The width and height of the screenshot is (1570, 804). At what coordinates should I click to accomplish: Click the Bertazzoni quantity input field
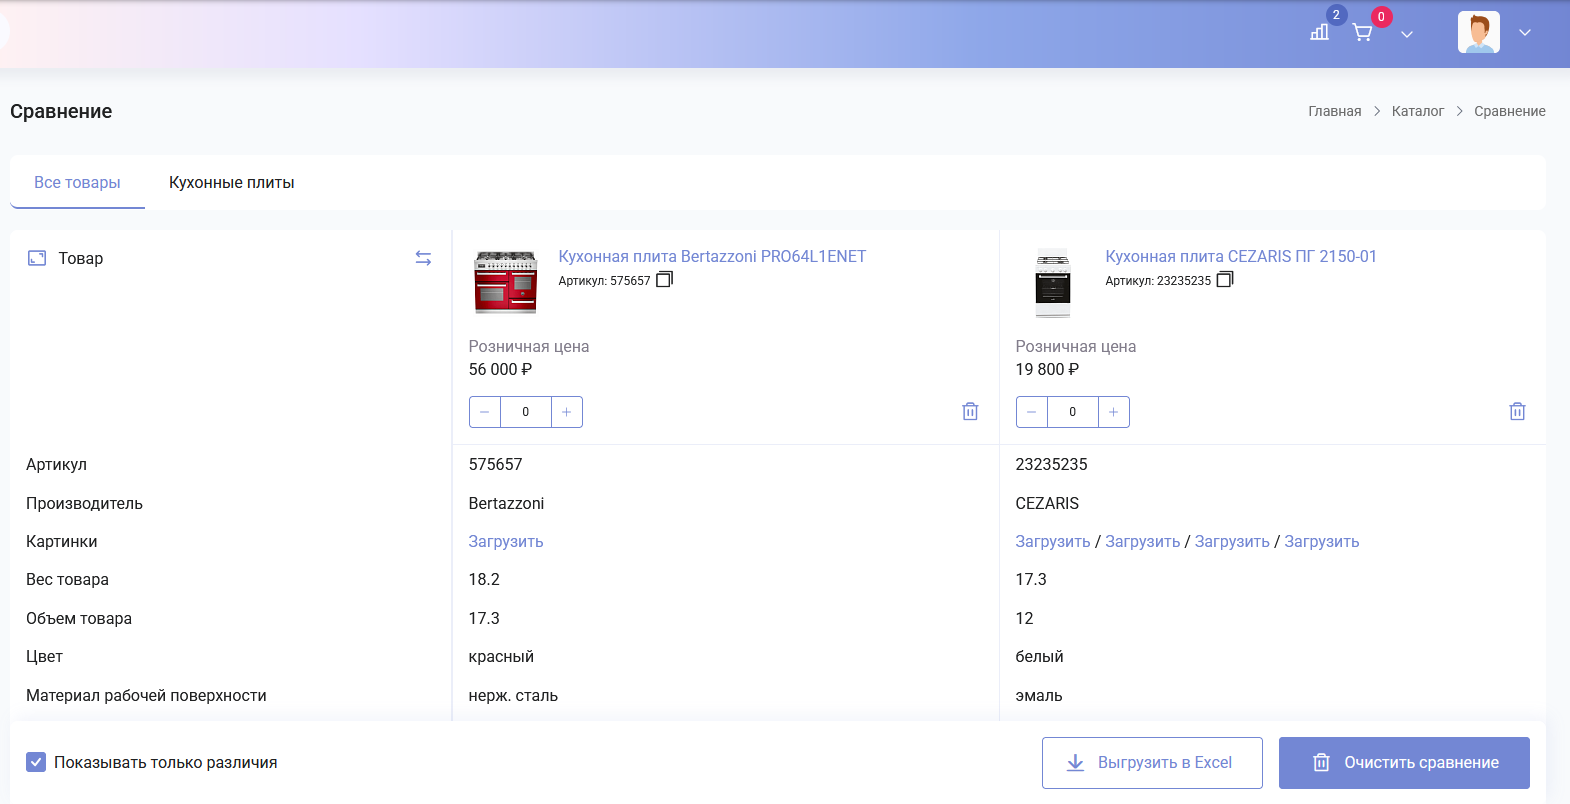click(526, 412)
